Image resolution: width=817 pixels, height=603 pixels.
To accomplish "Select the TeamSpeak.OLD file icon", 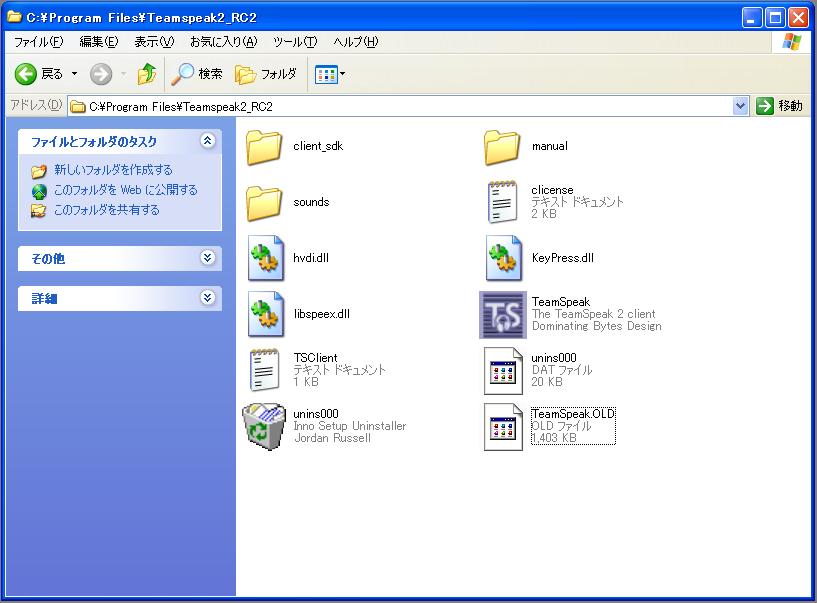I will pos(503,427).
